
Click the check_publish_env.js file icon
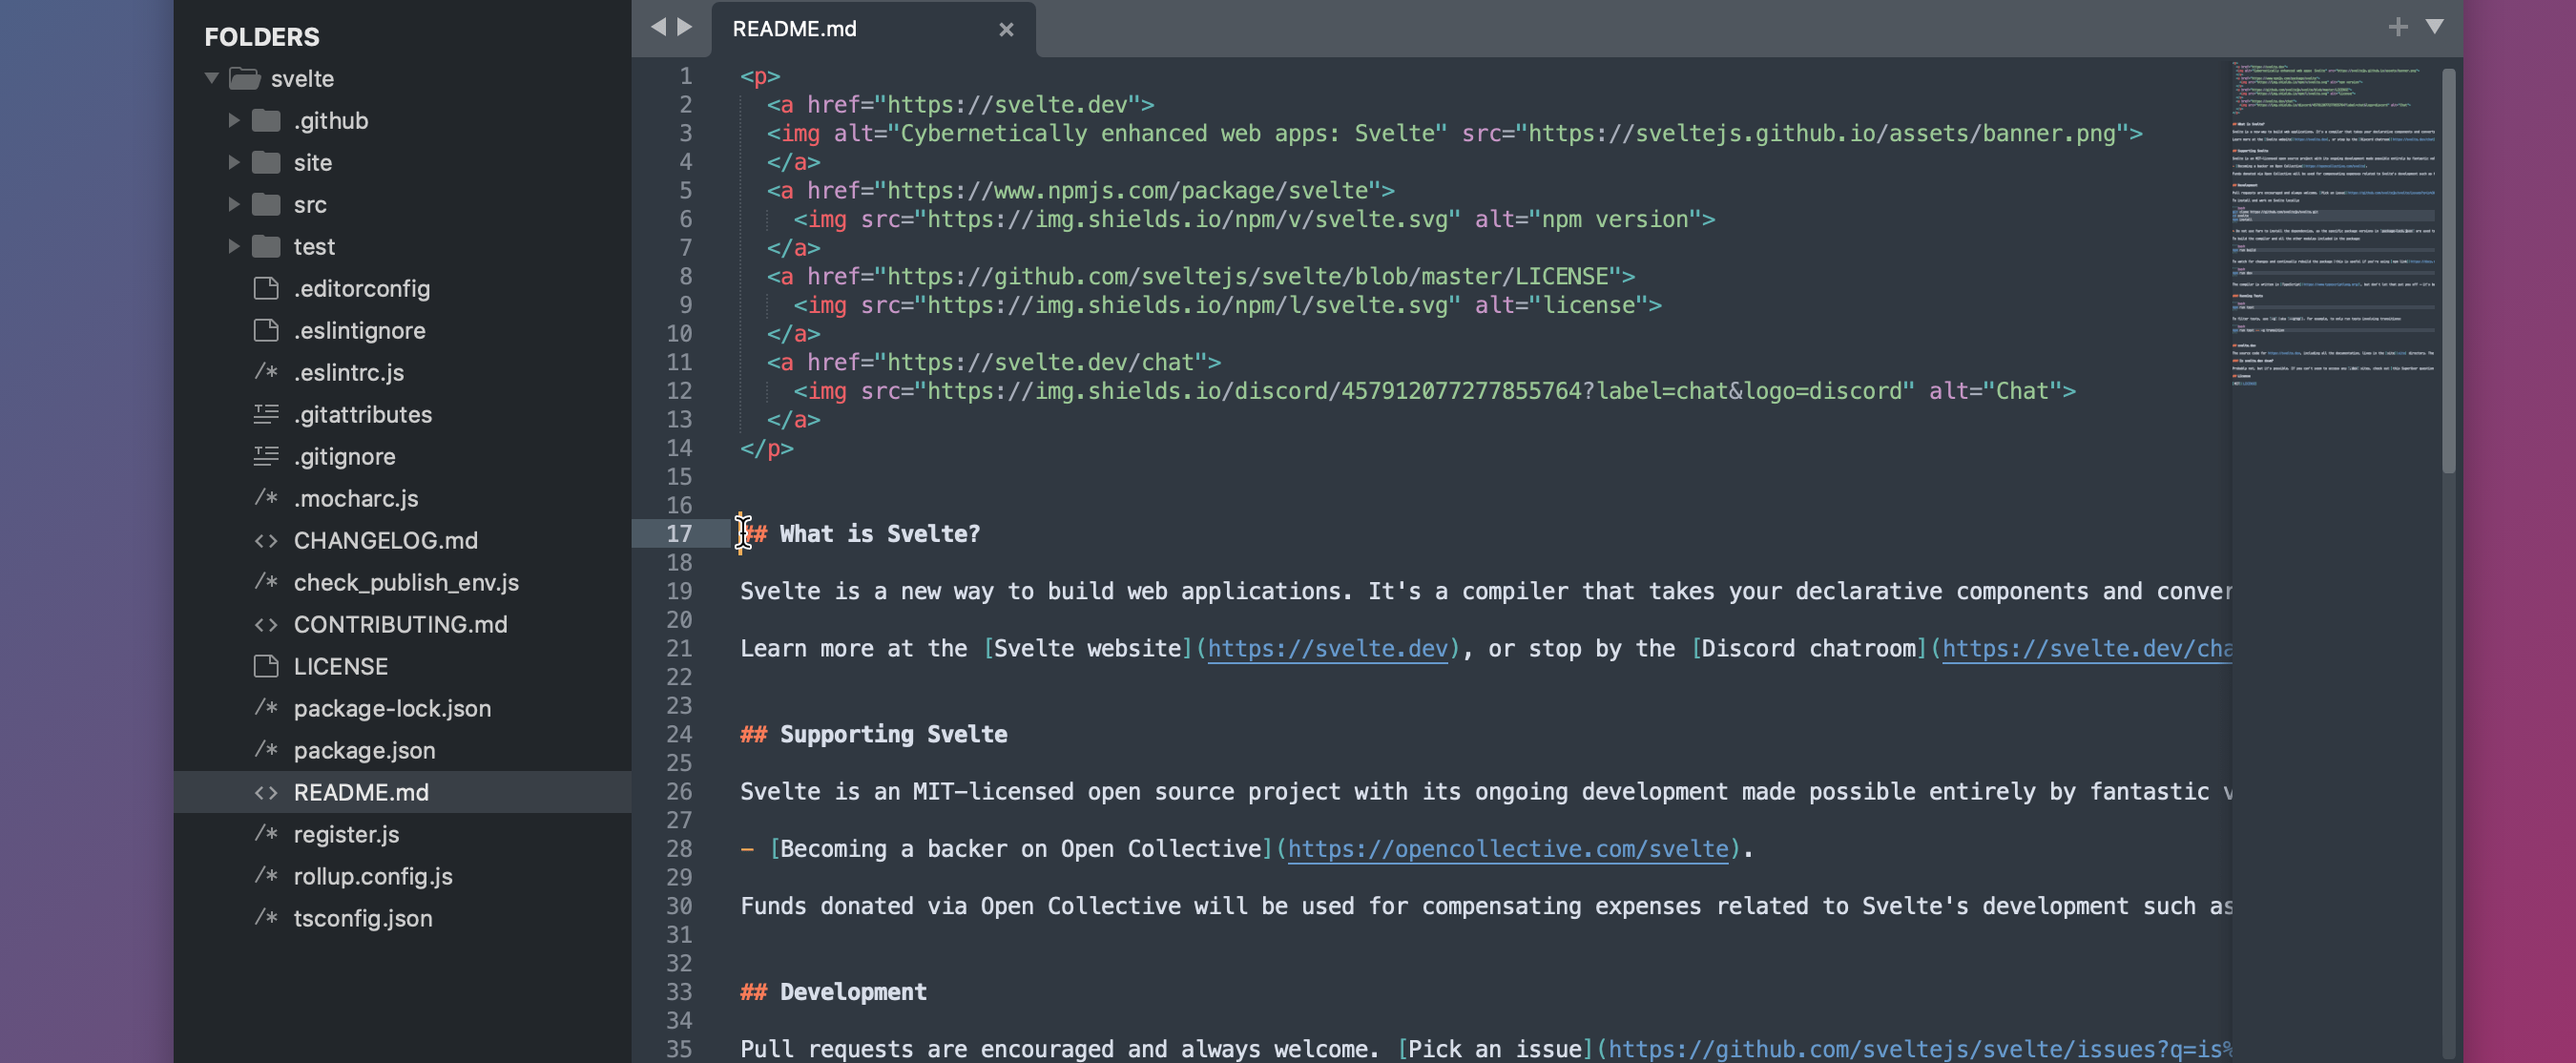click(x=266, y=582)
